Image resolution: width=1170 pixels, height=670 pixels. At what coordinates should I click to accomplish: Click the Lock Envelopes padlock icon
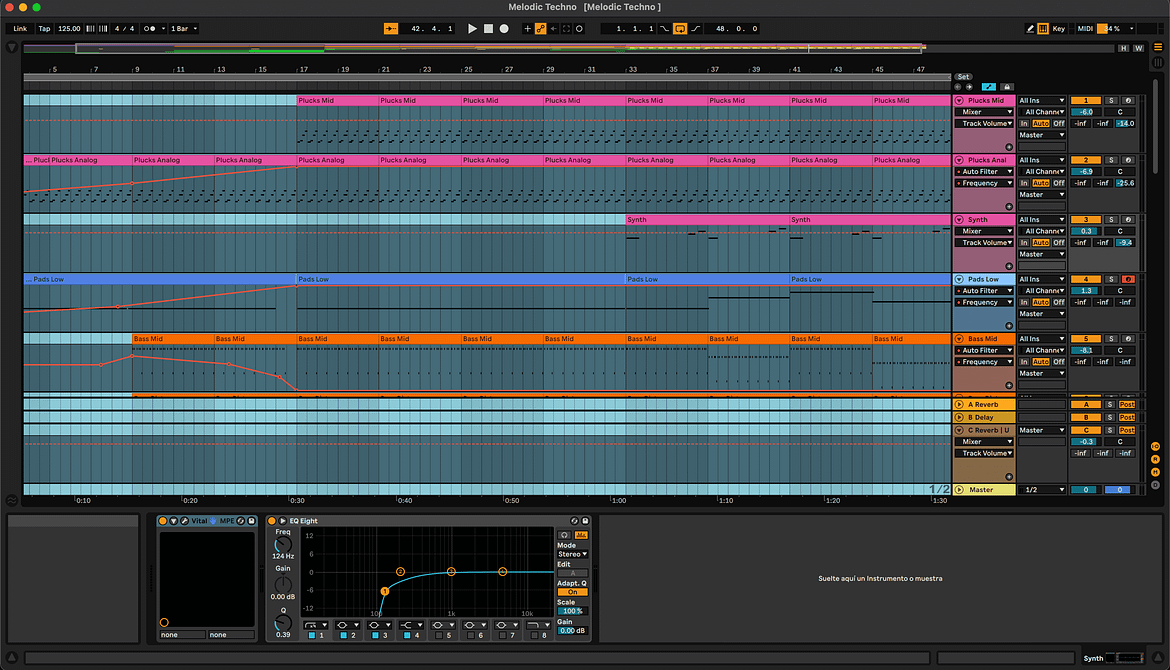coord(1007,87)
